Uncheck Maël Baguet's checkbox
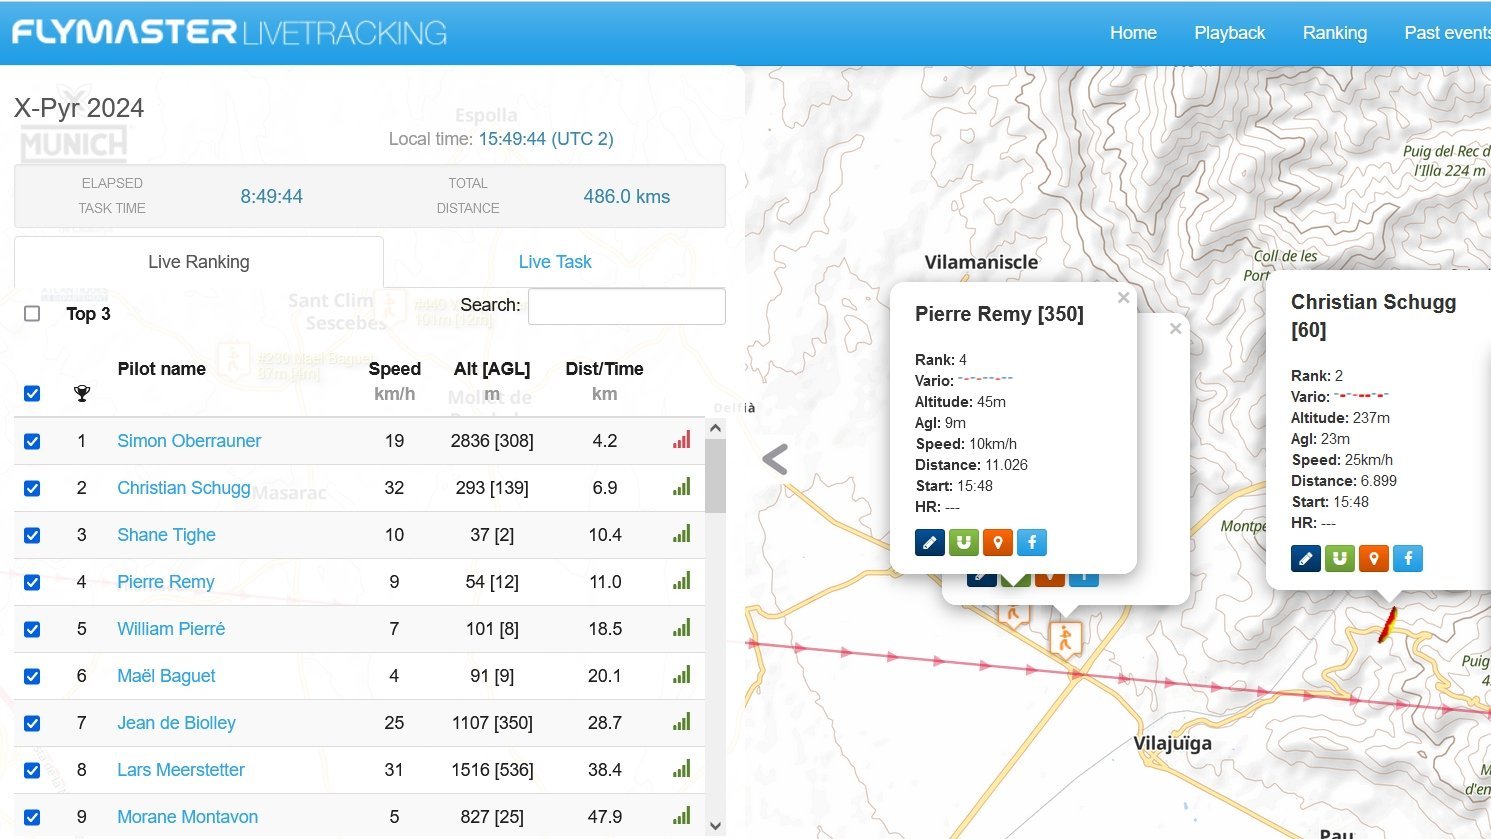The image size is (1491, 839). point(32,676)
